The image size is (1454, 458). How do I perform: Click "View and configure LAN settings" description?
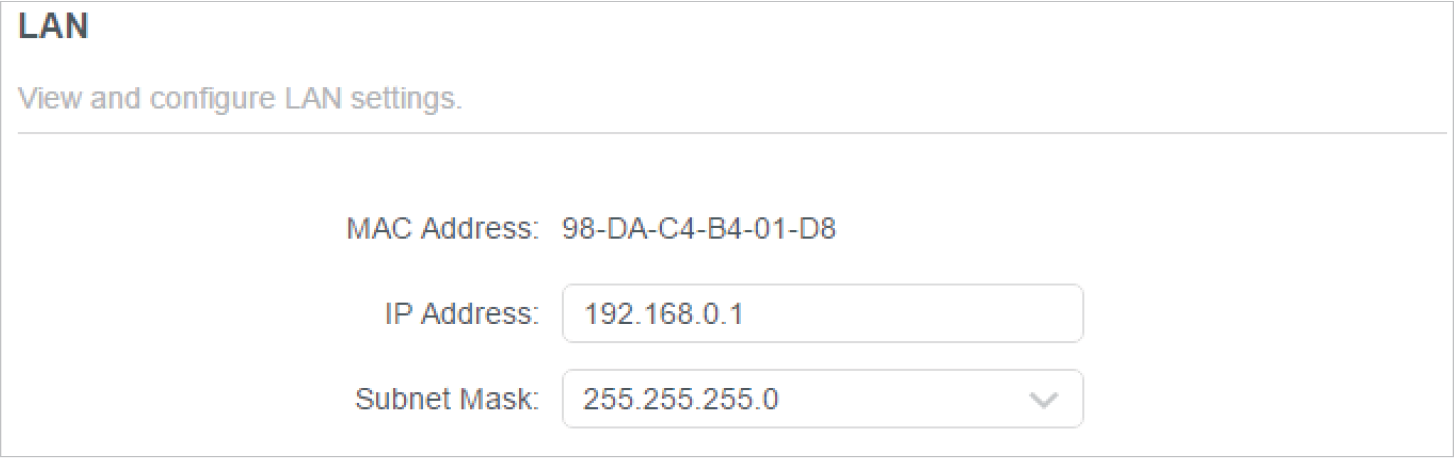coord(240,100)
